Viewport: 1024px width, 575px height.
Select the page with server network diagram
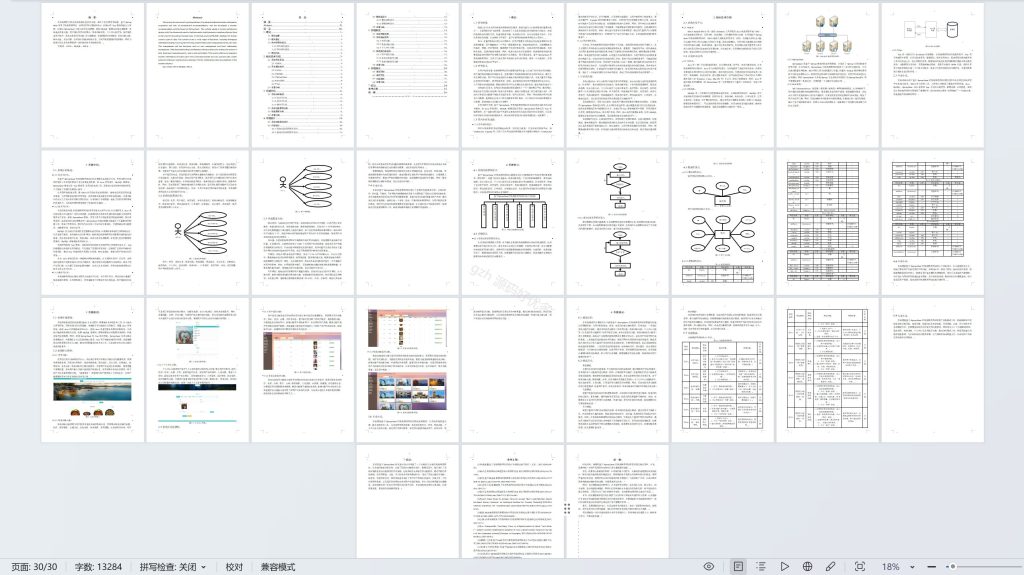point(827,75)
